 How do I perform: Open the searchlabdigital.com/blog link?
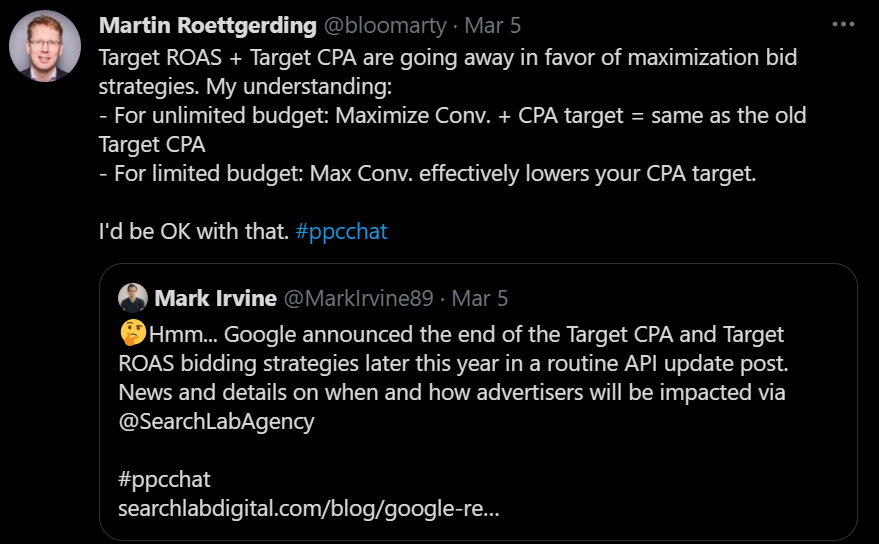tap(309, 509)
